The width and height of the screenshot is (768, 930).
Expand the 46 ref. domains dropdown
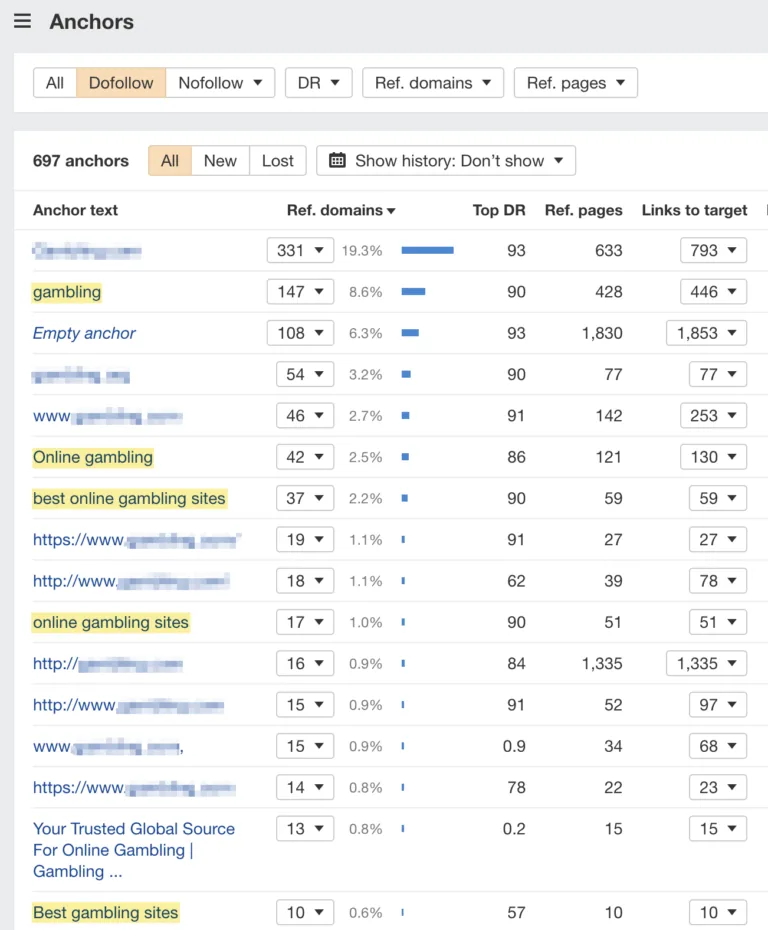[x=305, y=416]
